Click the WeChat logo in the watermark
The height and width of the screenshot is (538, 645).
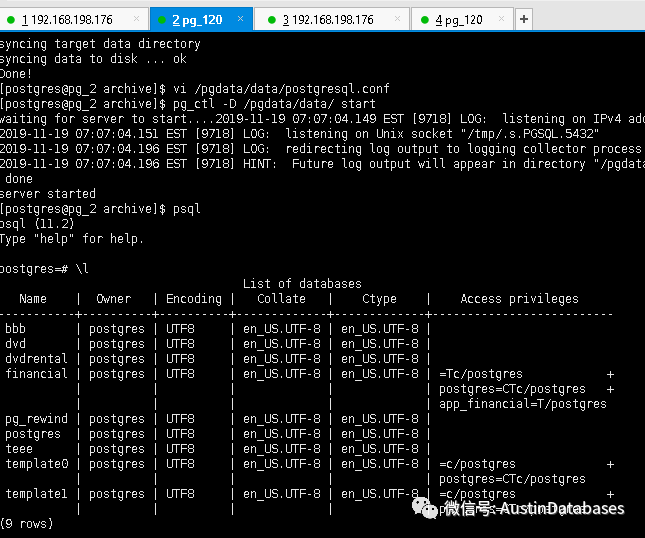424,509
